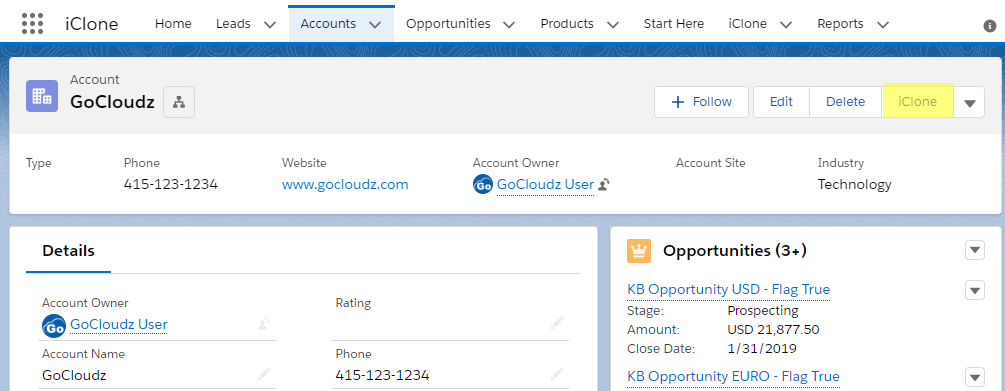Open the Opportunities (3+) related list title
This screenshot has height=391, width=1005.
[x=735, y=251]
